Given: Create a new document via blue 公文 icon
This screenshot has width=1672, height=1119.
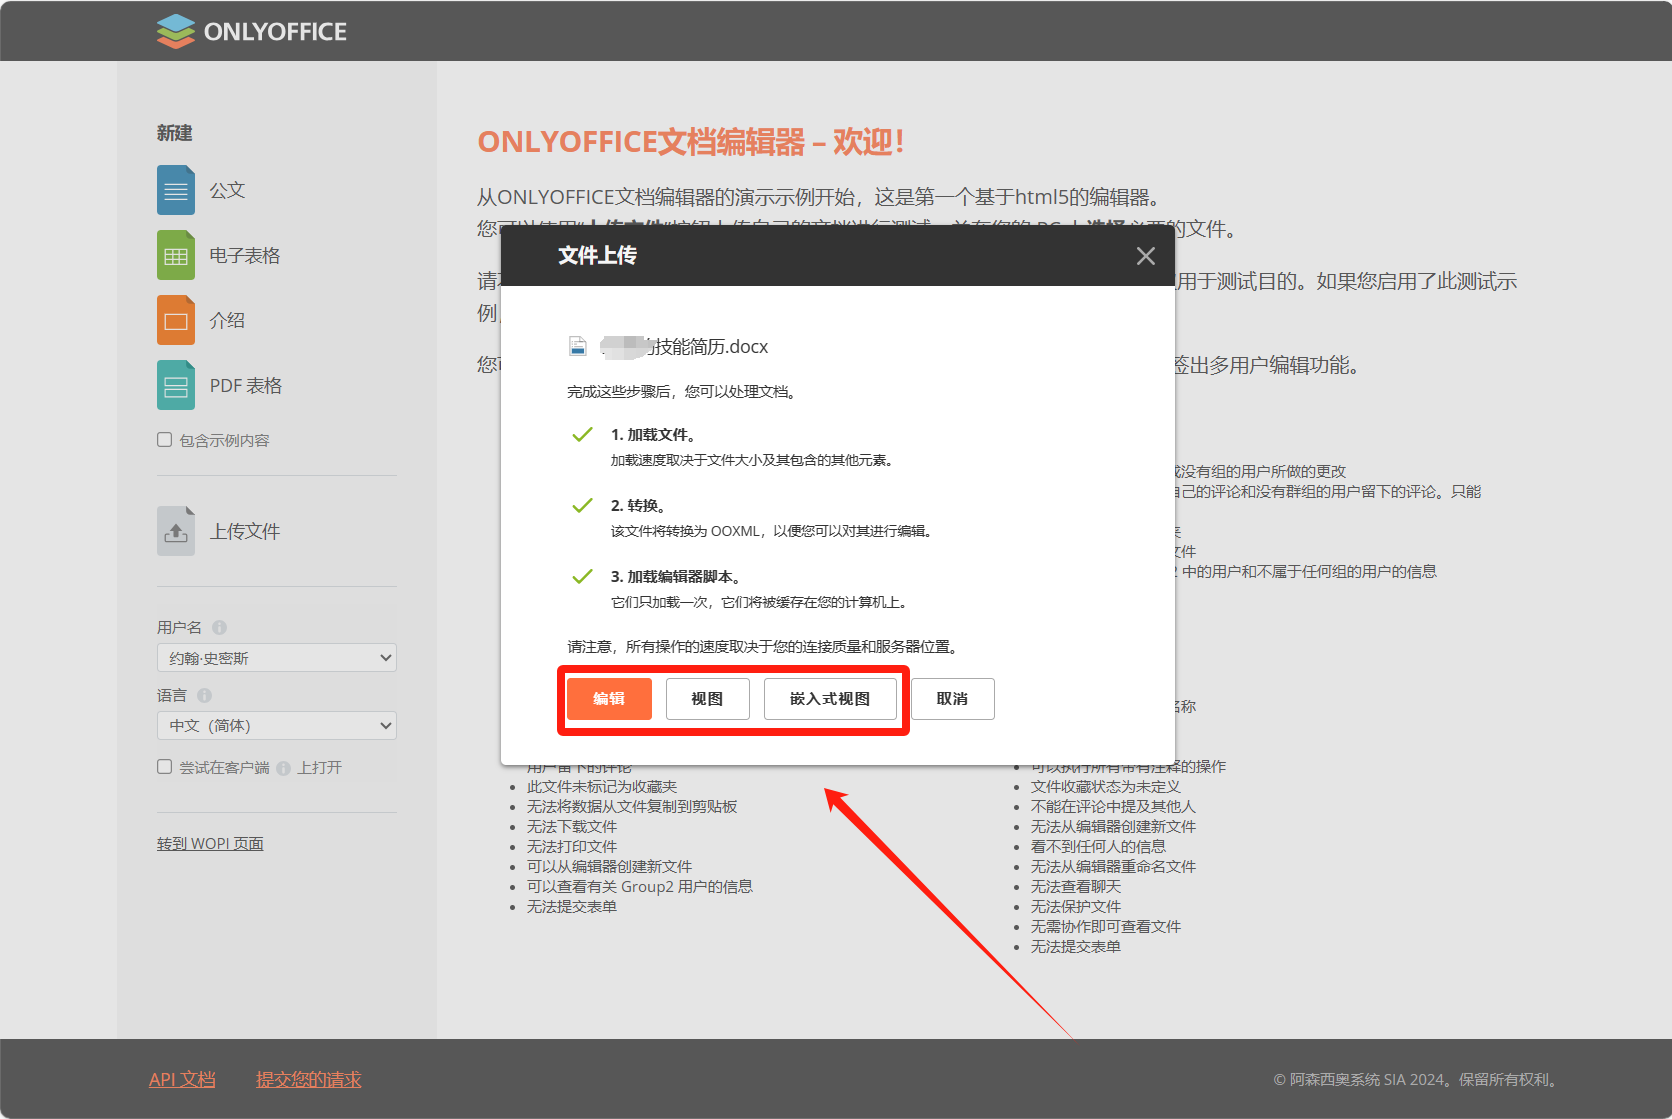Looking at the screenshot, I should [176, 190].
